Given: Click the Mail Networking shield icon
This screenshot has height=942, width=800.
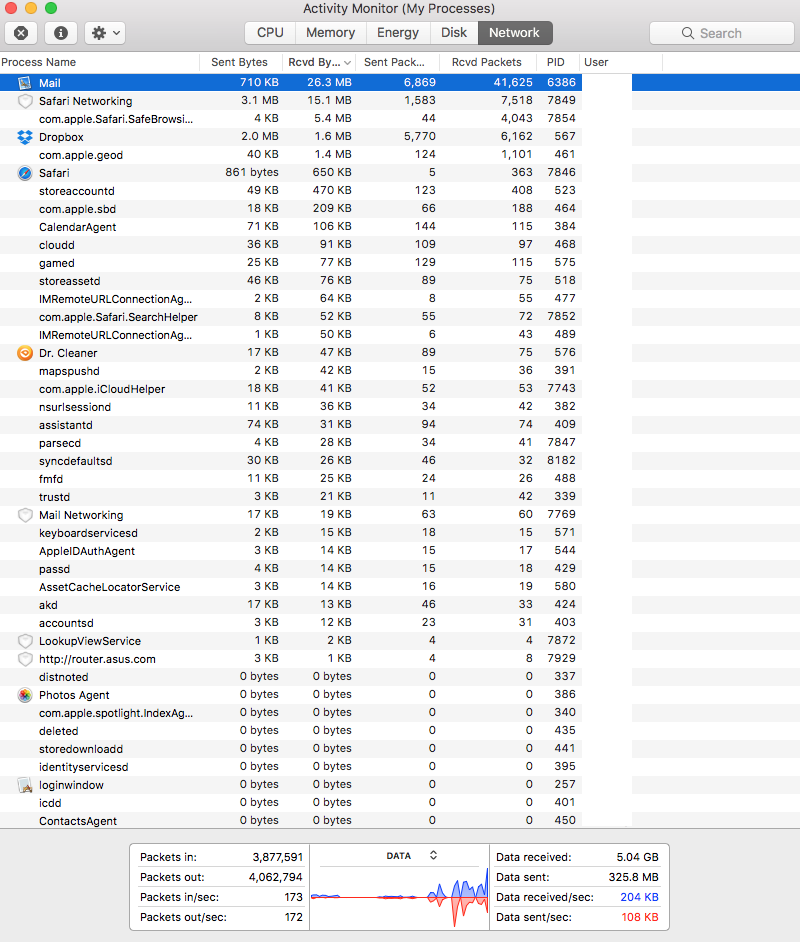Looking at the screenshot, I should point(25,515).
